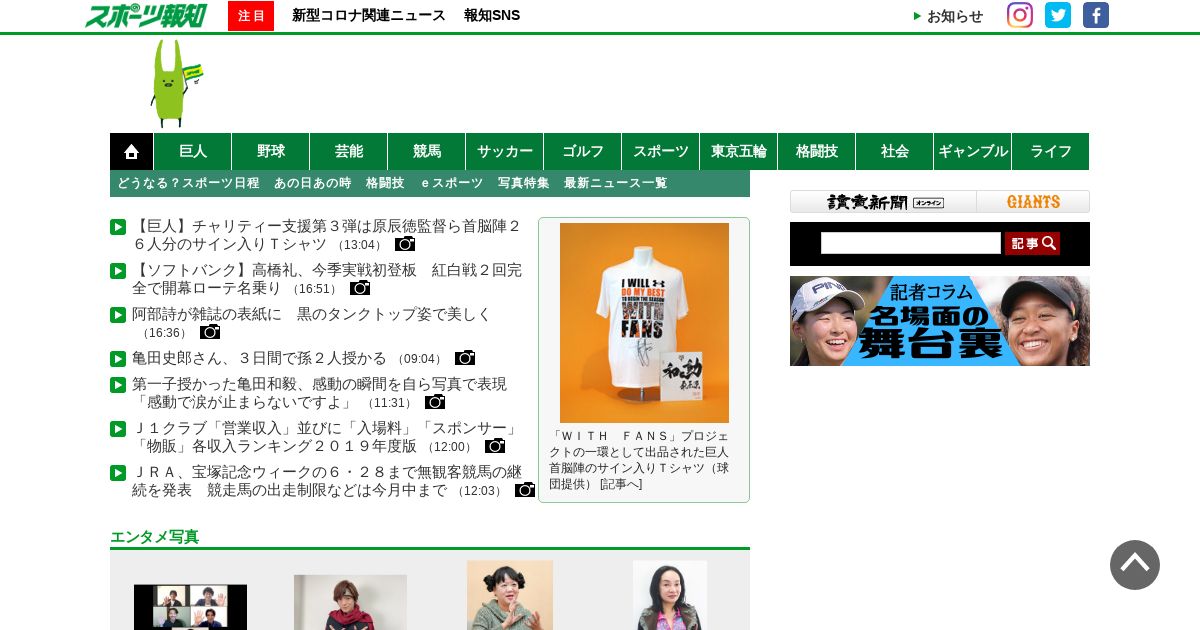Click green arrow bullet for ＪＲＡ story
Screen dimensions: 1200x630
(x=118, y=473)
